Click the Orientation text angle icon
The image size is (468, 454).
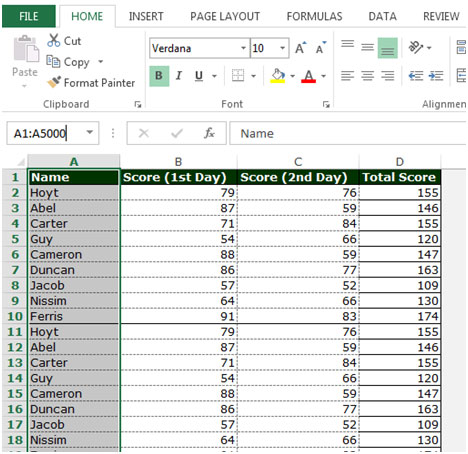click(x=416, y=48)
